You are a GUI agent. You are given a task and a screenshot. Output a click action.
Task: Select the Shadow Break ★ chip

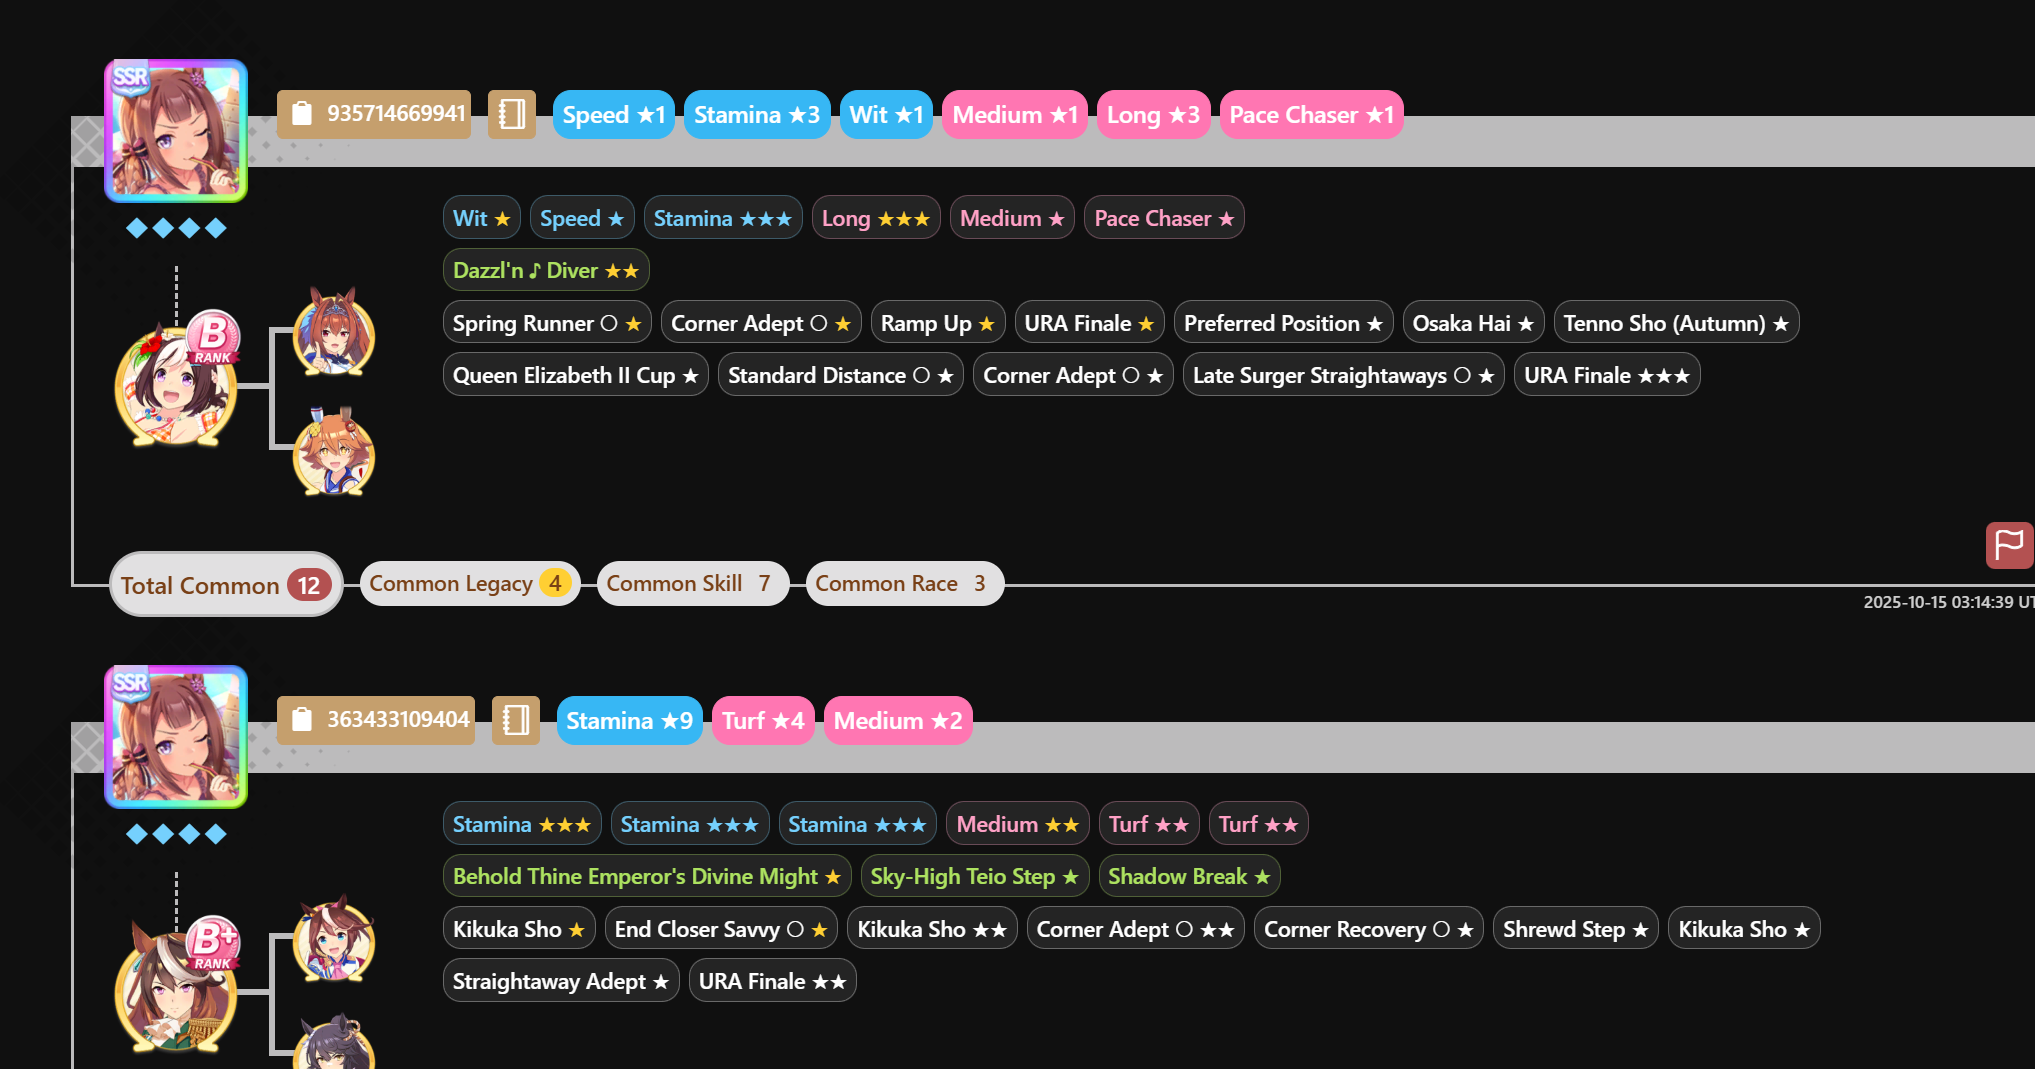[x=1190, y=876]
